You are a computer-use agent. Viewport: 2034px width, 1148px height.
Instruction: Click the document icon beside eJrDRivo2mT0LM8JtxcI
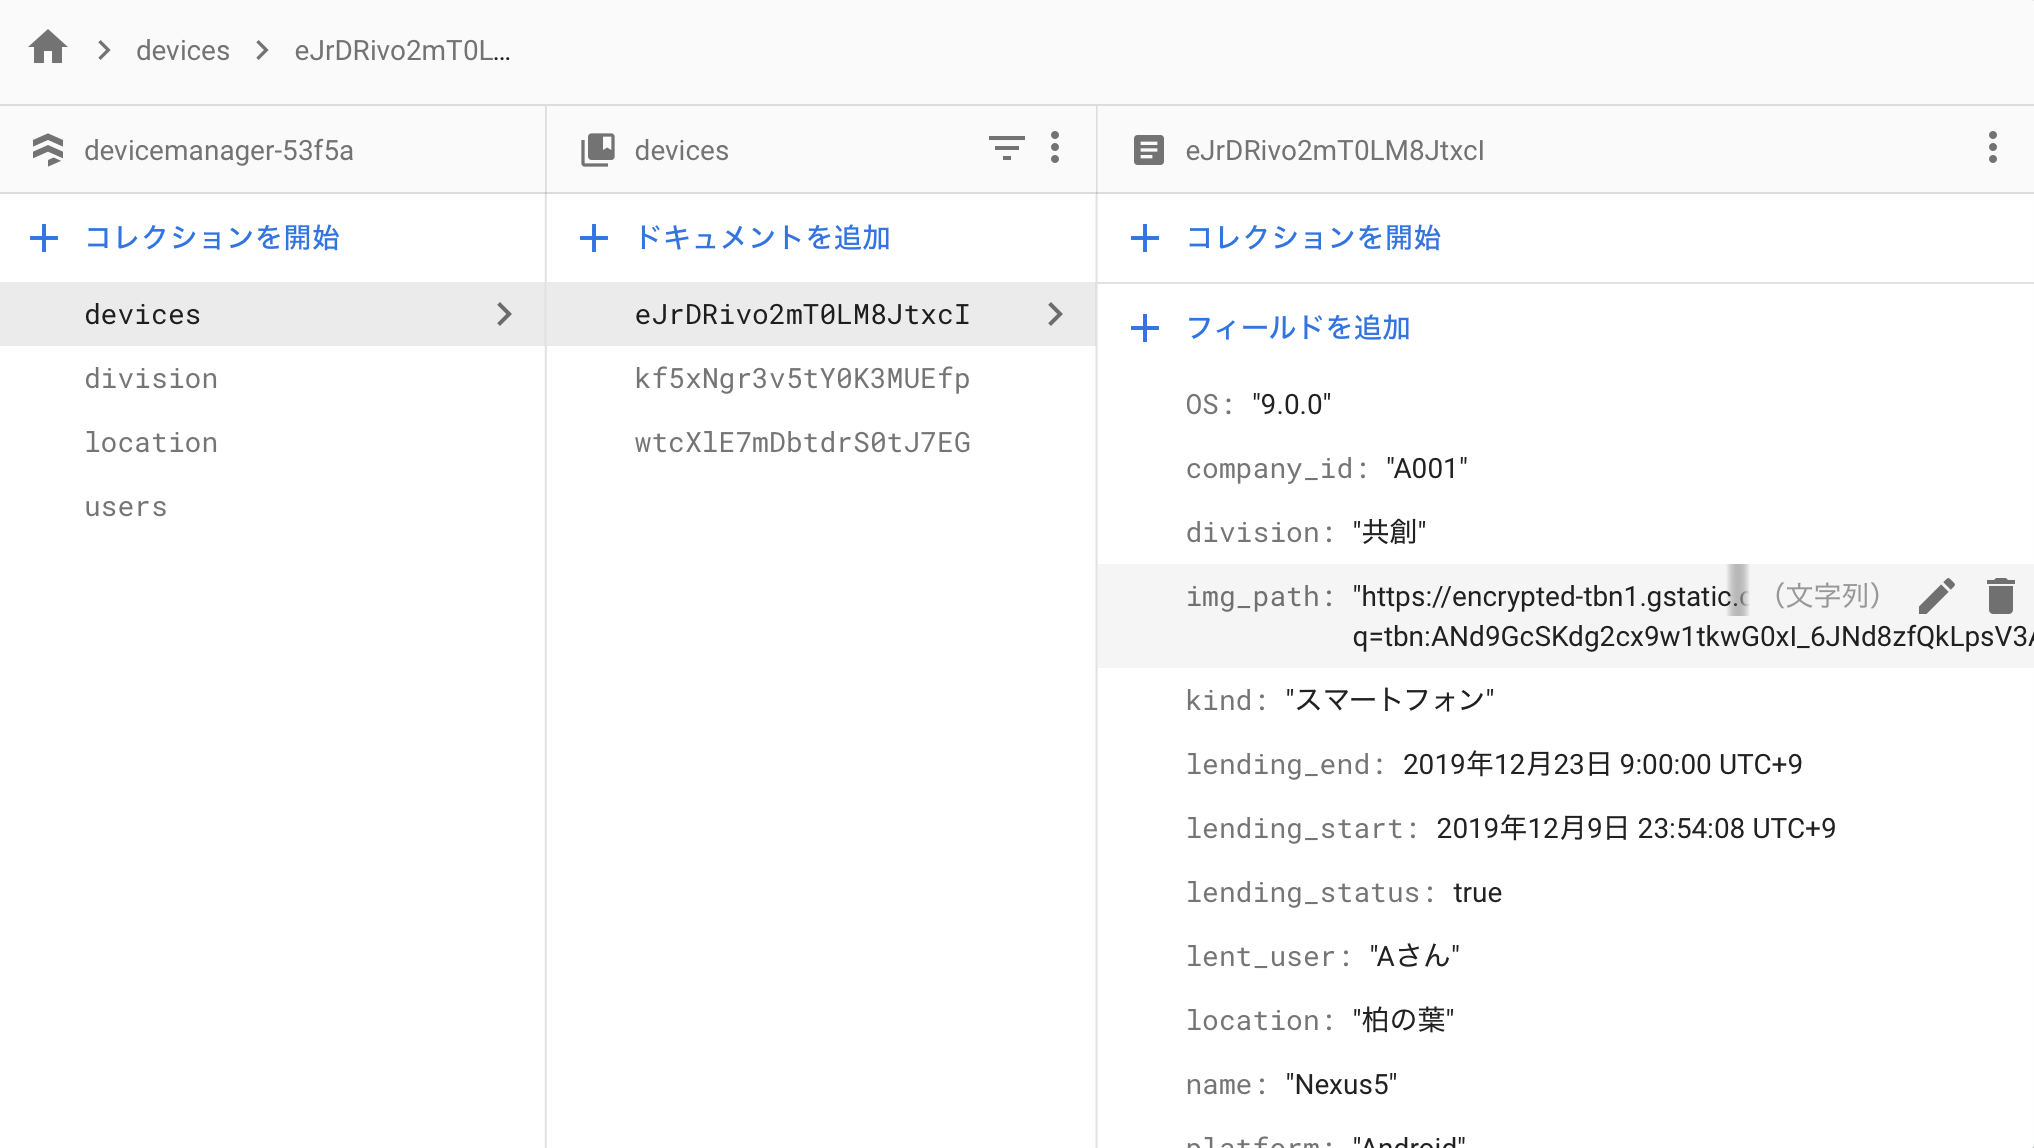point(1148,149)
